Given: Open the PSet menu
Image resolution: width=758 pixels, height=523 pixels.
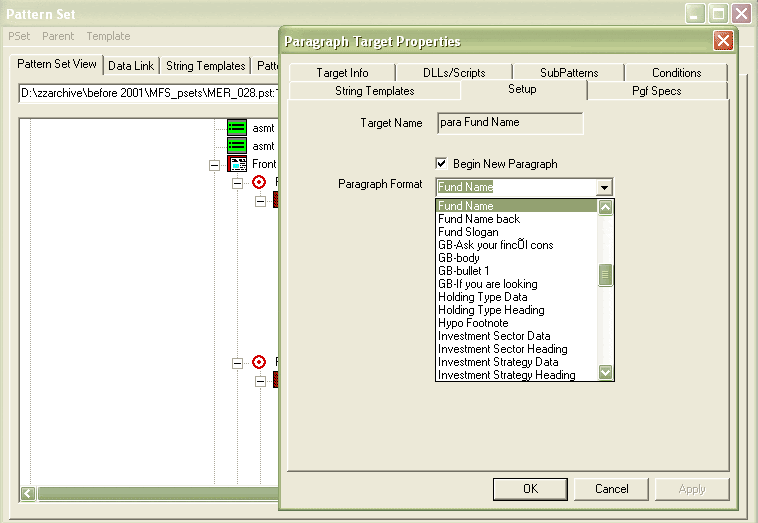Looking at the screenshot, I should click(x=19, y=36).
